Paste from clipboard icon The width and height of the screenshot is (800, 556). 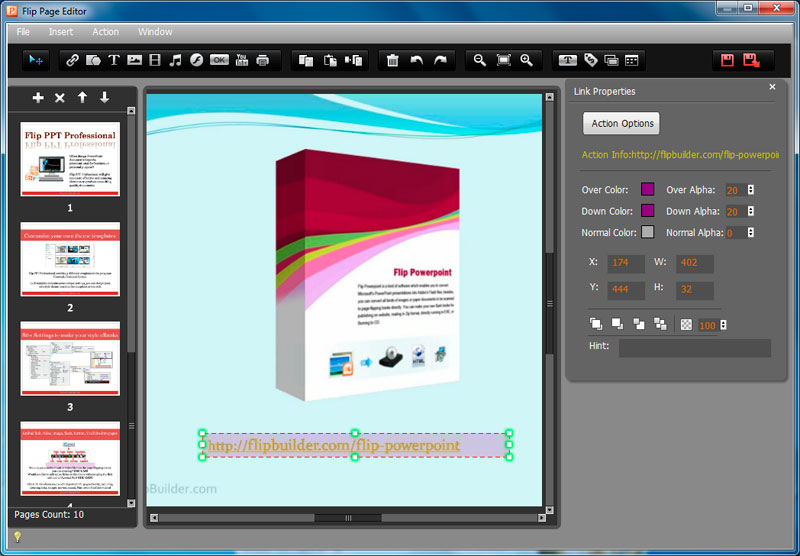(330, 60)
